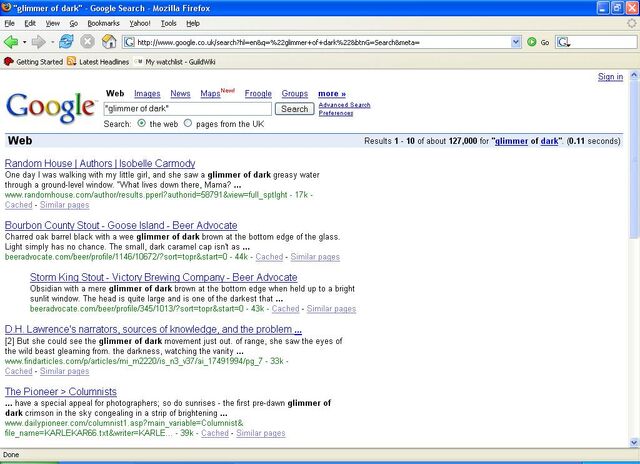
Task: Click Cached link for Storm King Stout
Action: [x=285, y=309]
